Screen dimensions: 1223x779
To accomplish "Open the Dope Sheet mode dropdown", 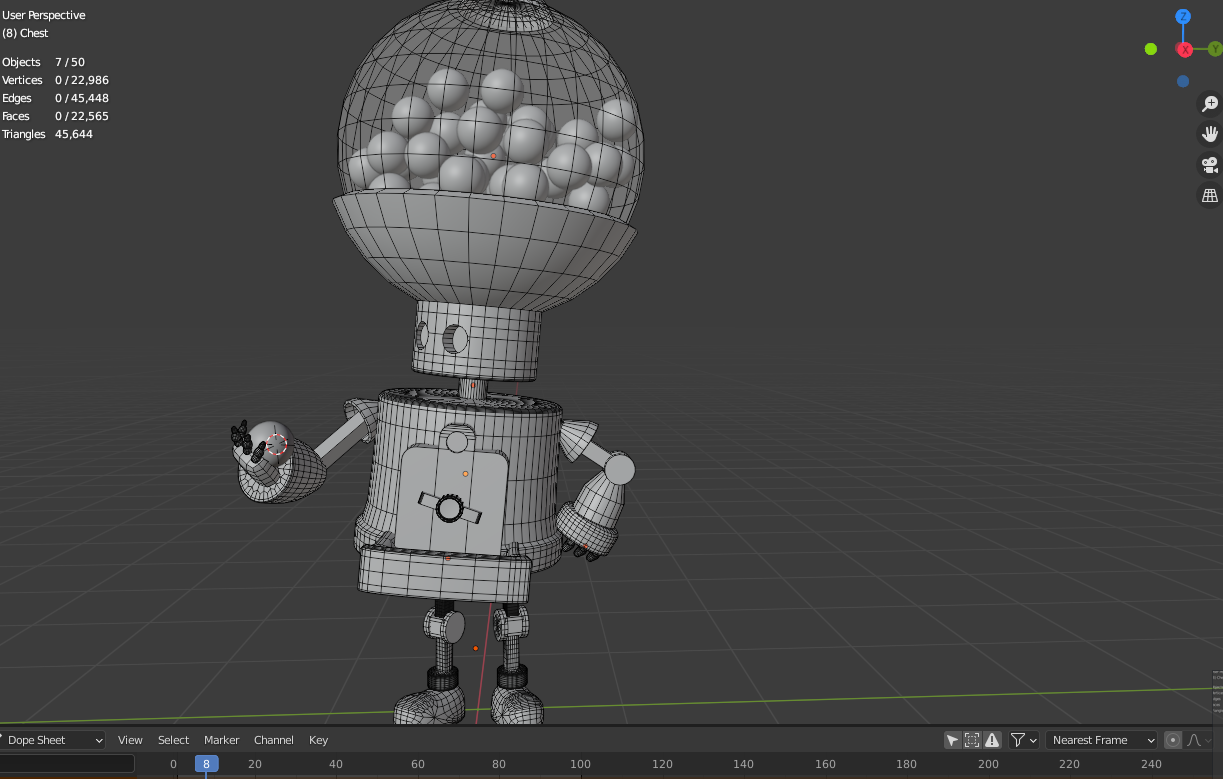I will point(54,740).
